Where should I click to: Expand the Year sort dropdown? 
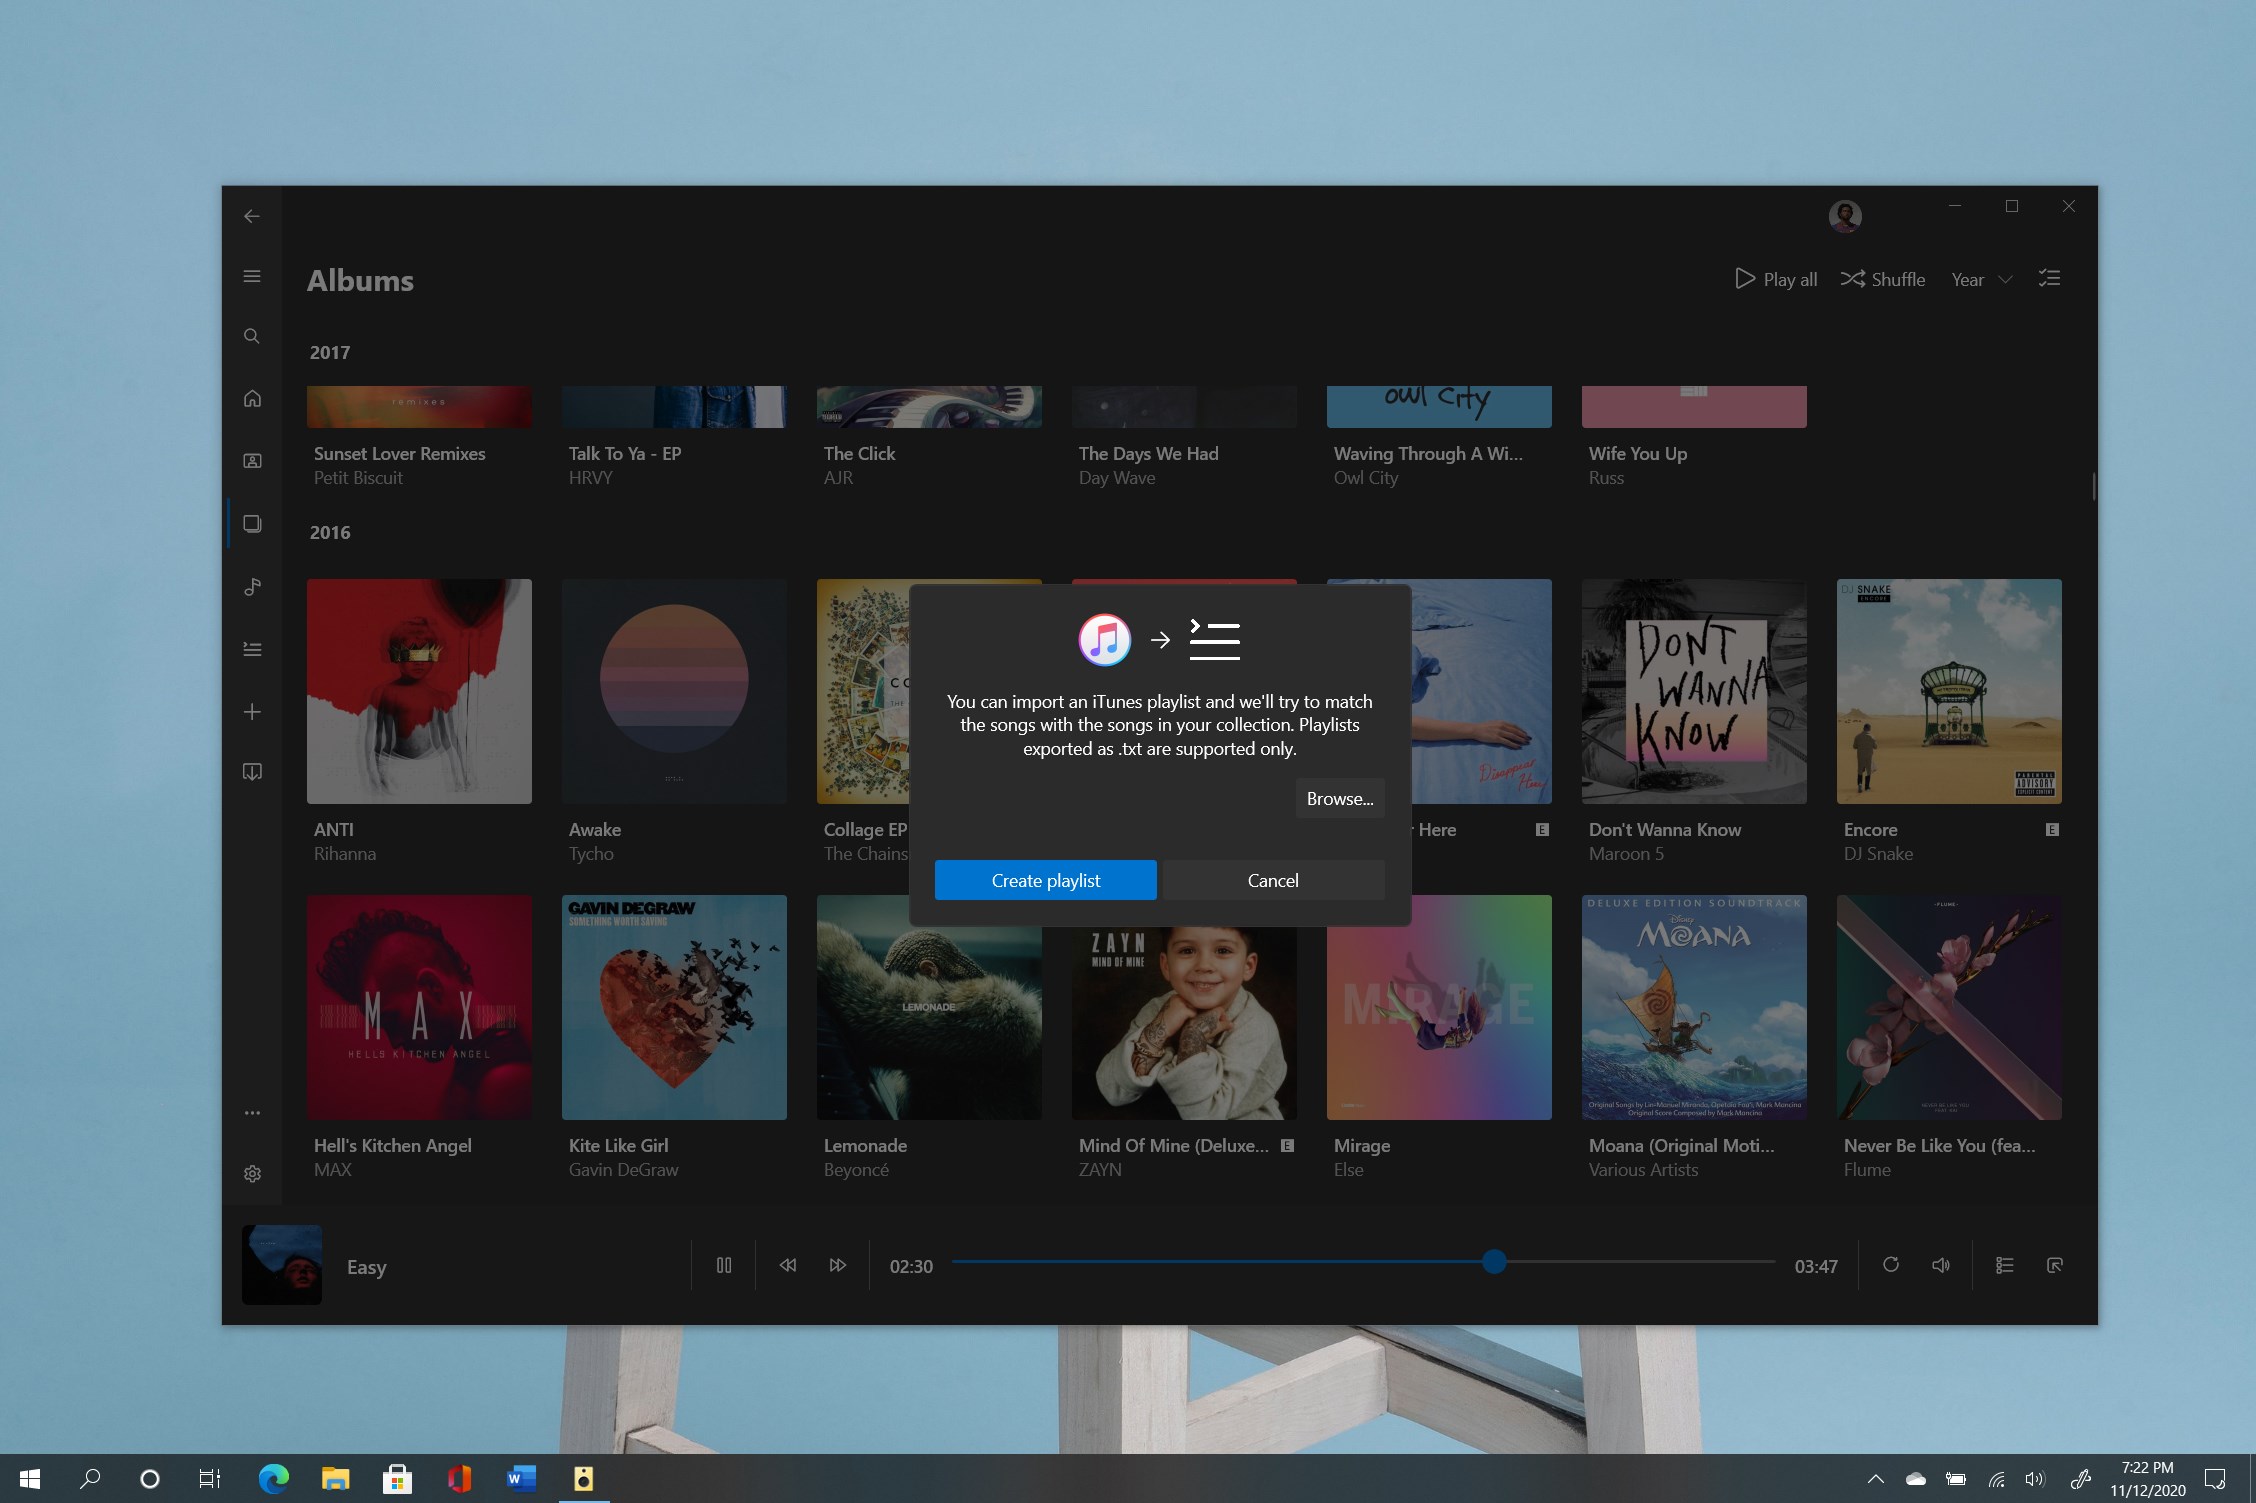(1981, 279)
